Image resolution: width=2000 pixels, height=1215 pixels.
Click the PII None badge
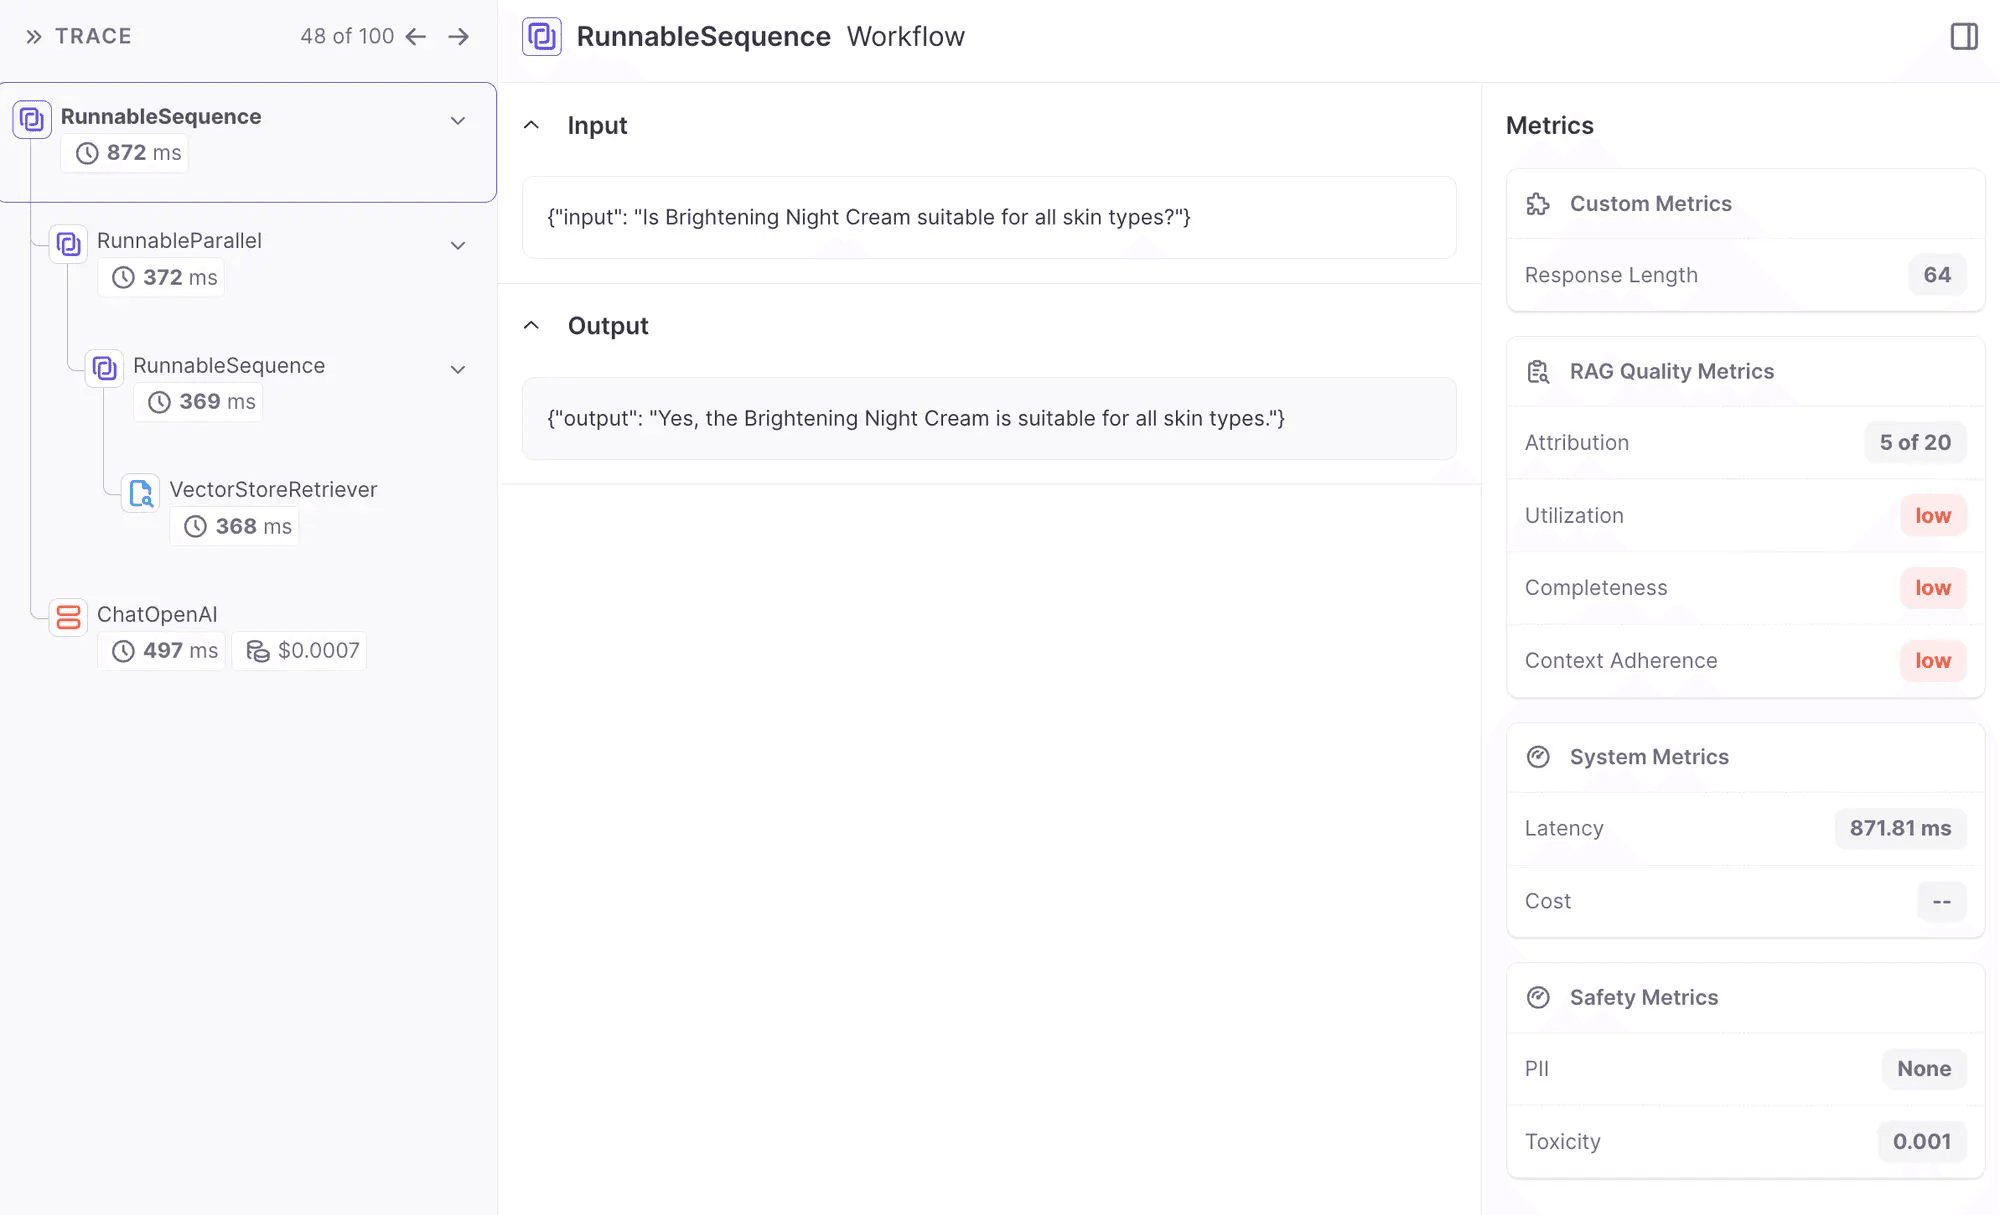(x=1924, y=1069)
